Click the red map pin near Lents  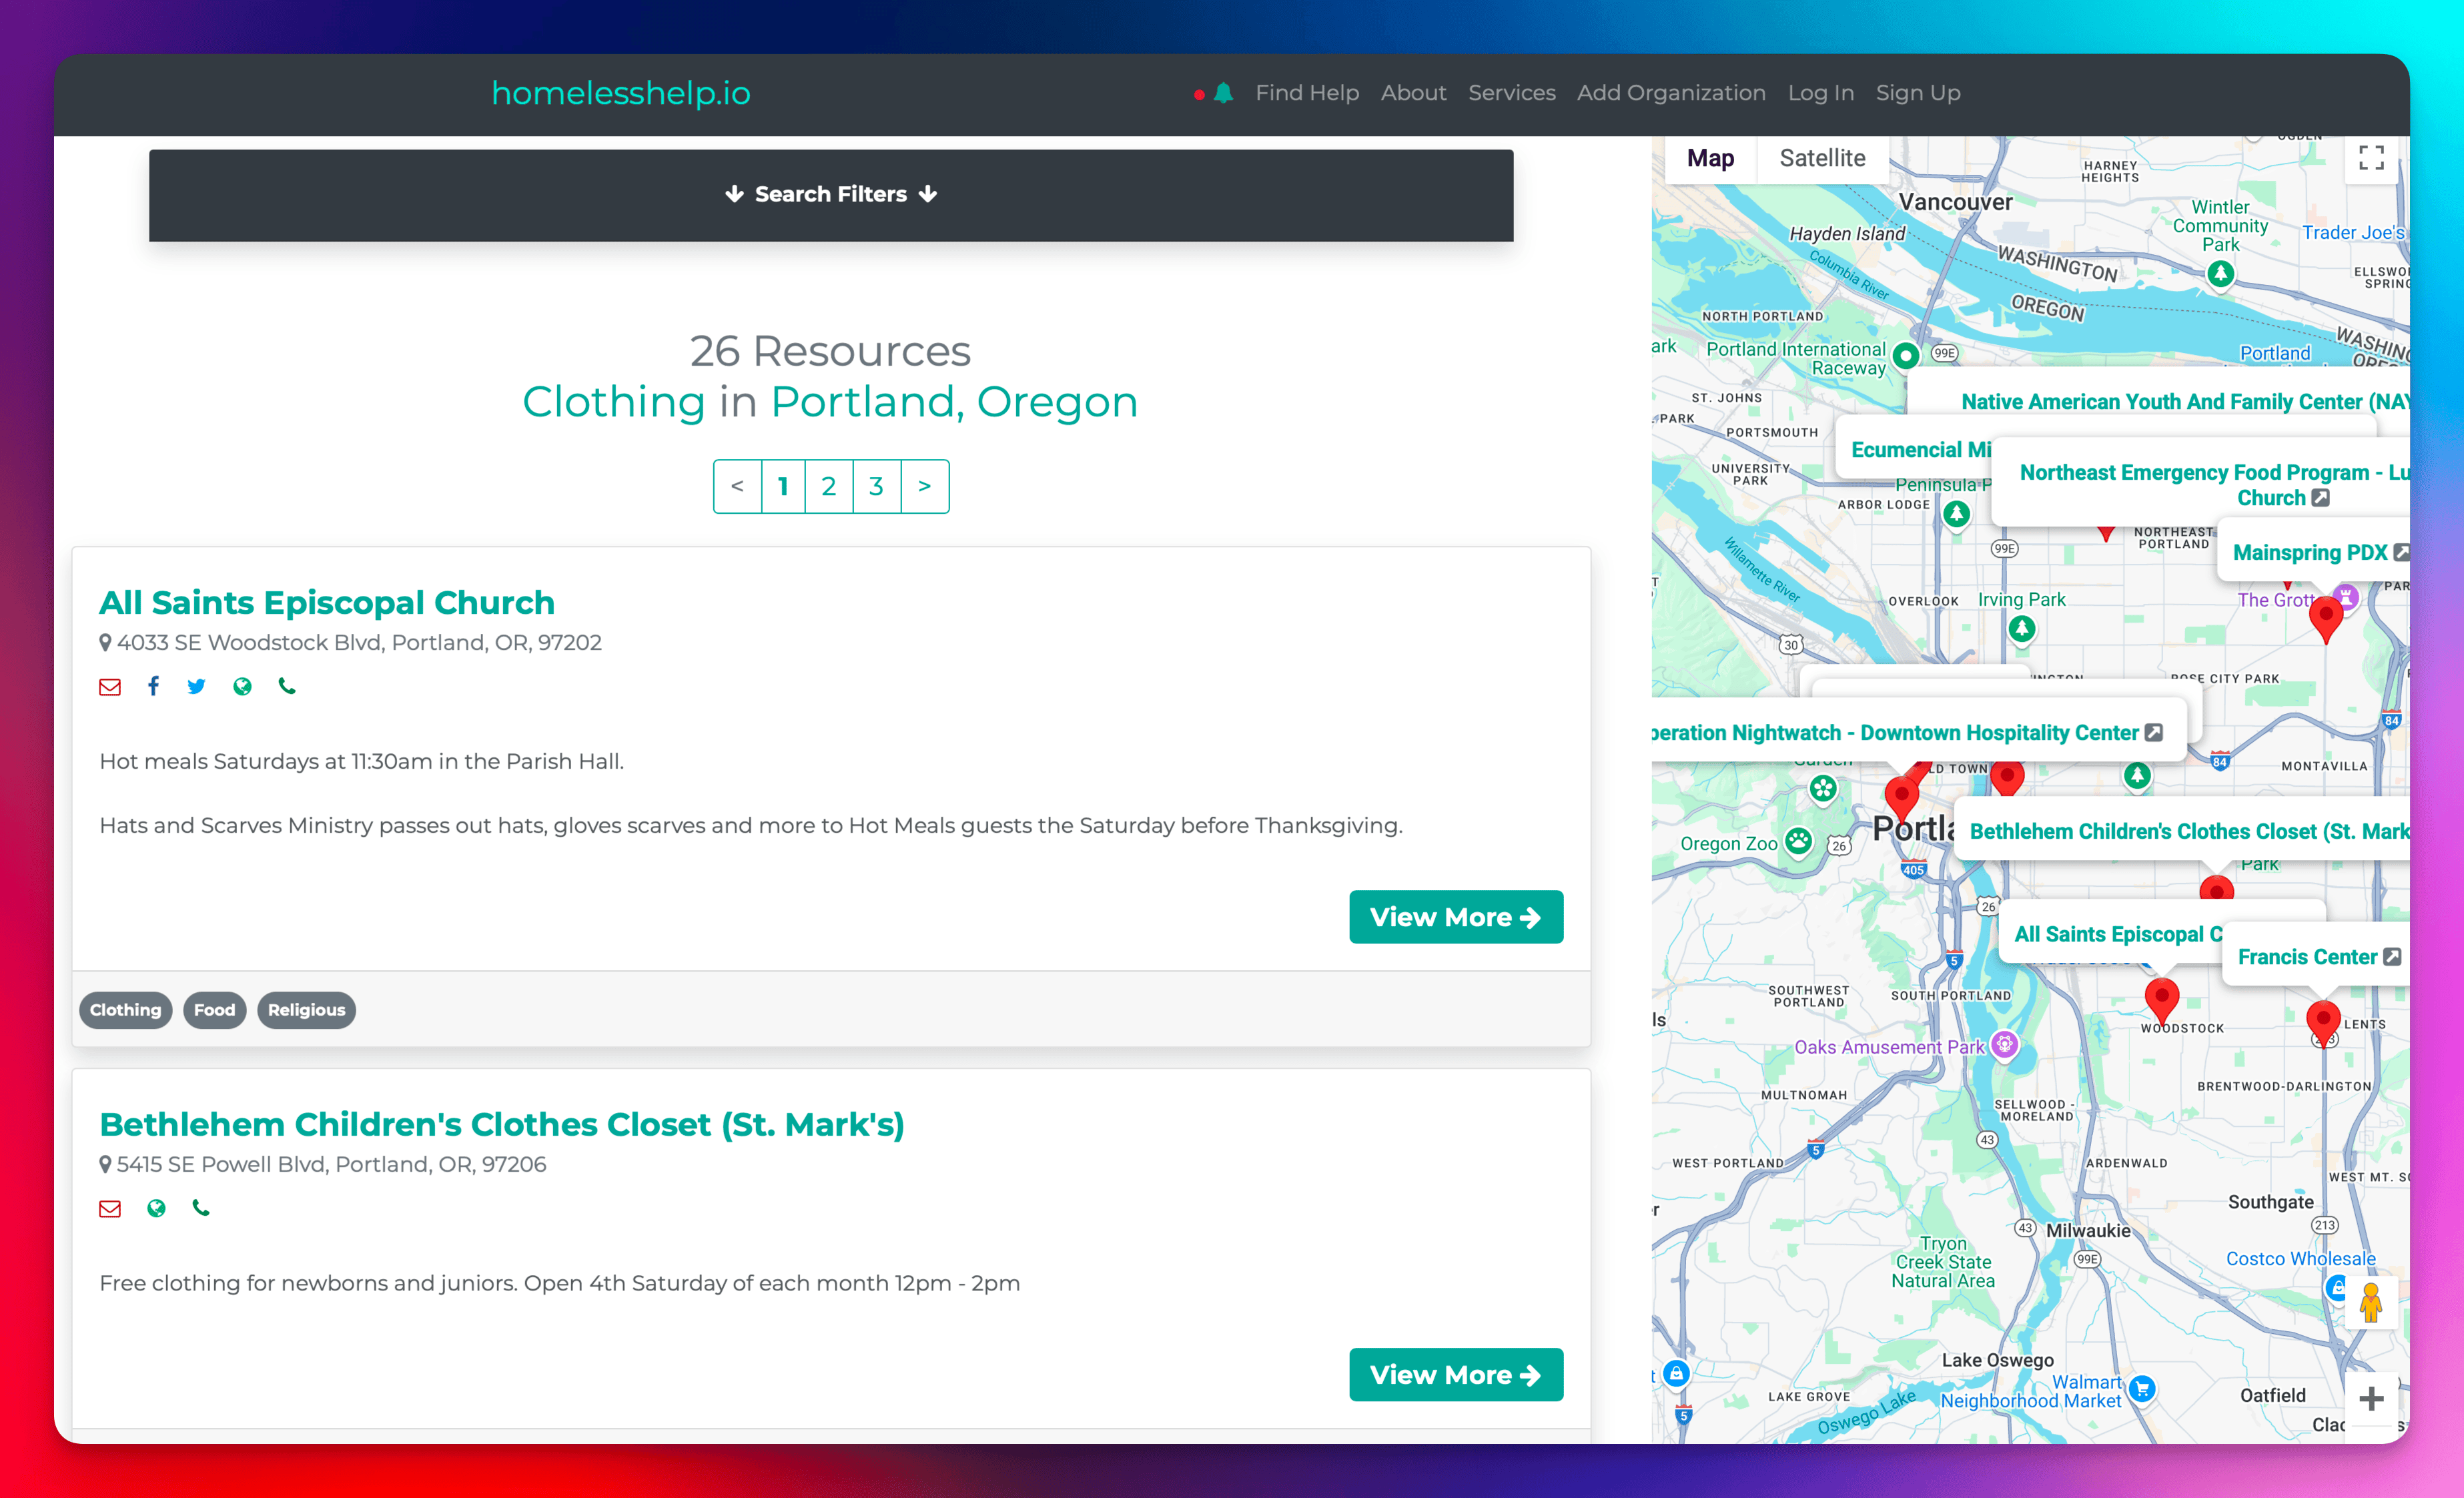point(2323,1023)
